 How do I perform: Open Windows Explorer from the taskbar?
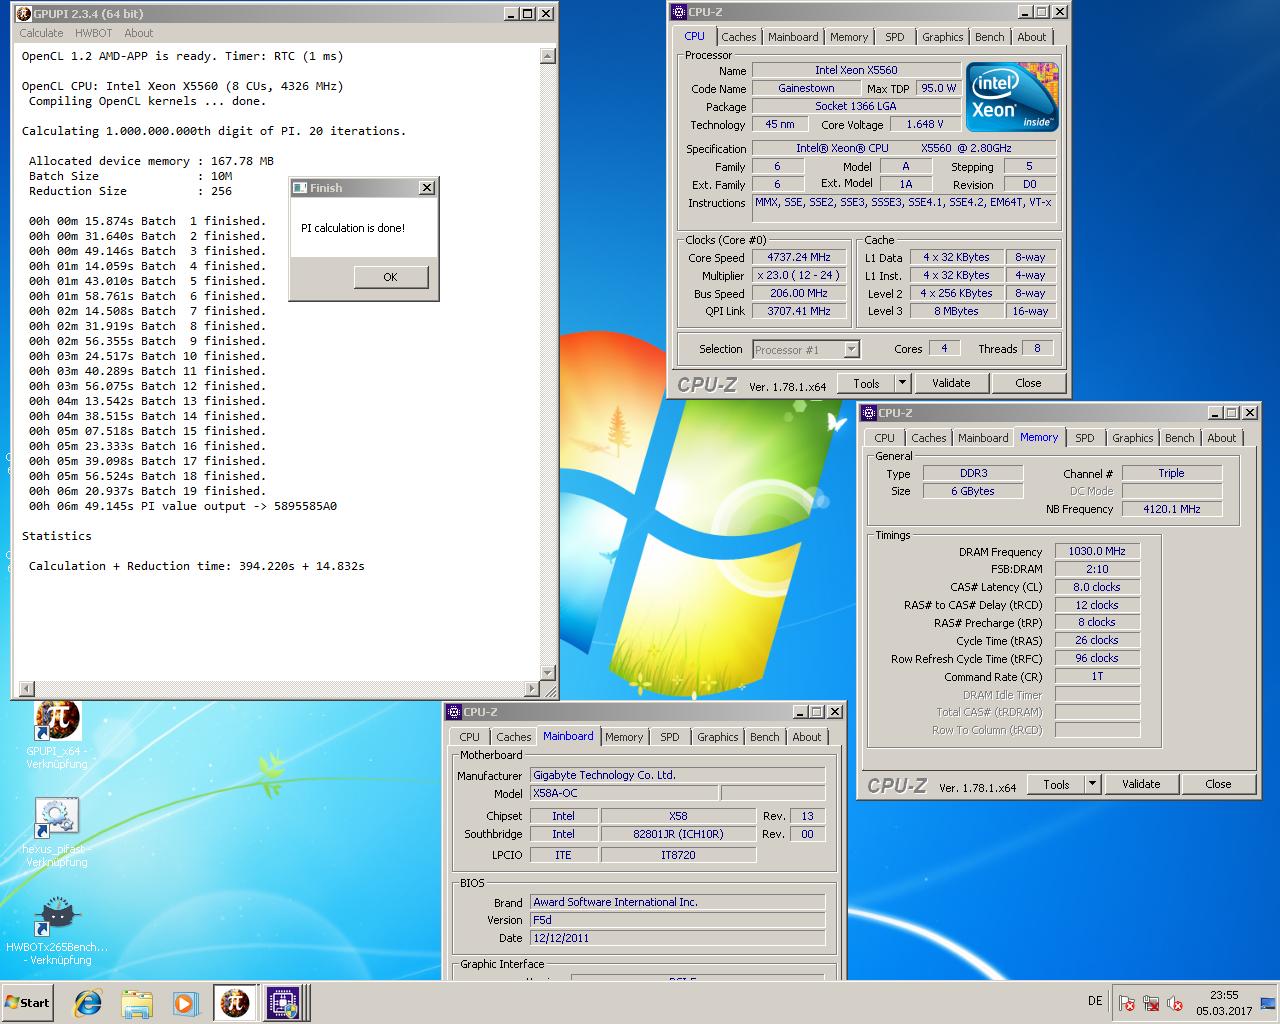click(x=137, y=1003)
